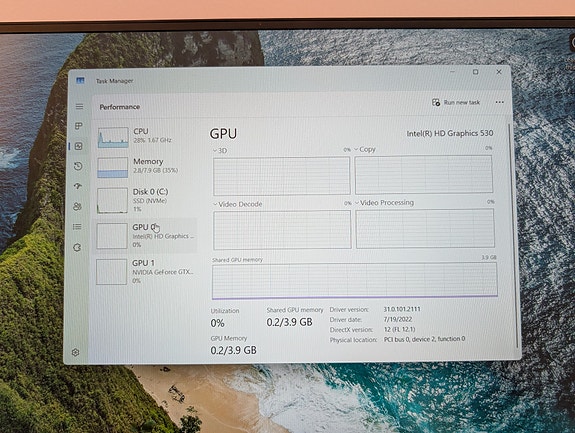Expand the 3D engine dropdown

click(220, 151)
